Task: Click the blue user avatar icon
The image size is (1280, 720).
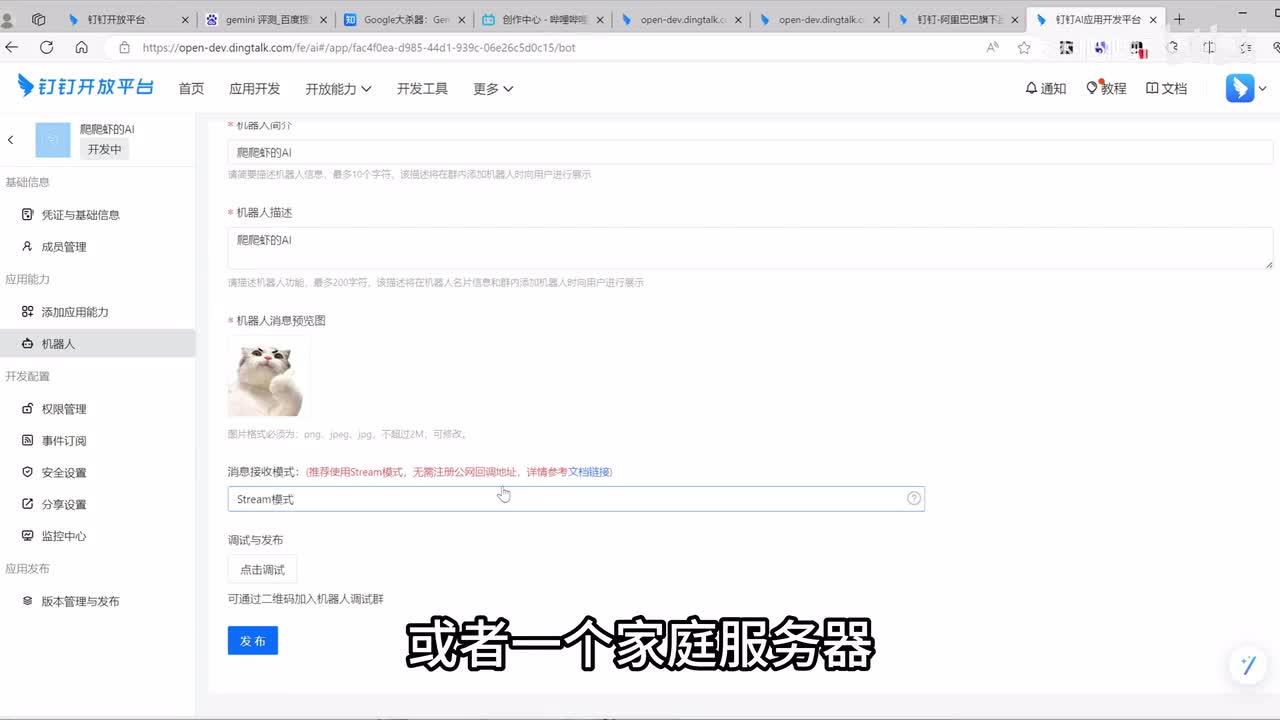Action: 1240,88
